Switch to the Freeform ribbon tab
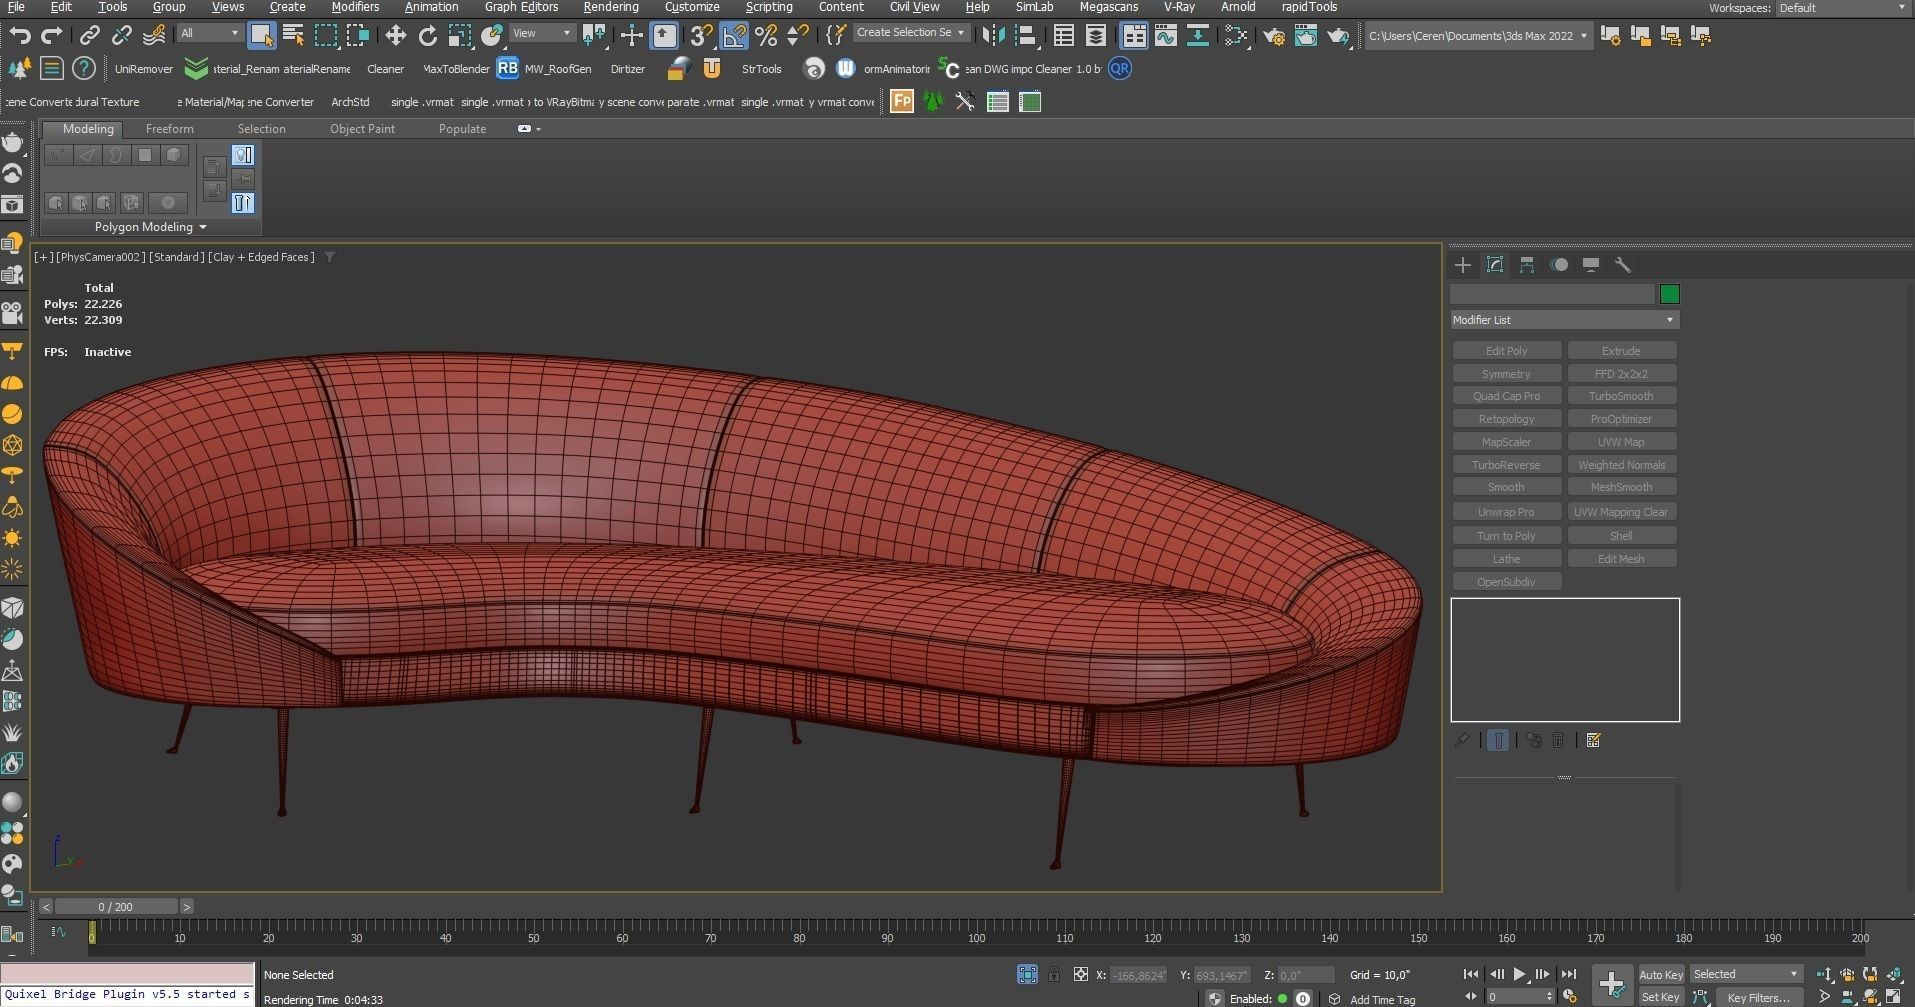Screen dimensions: 1915x1007 [x=169, y=129]
